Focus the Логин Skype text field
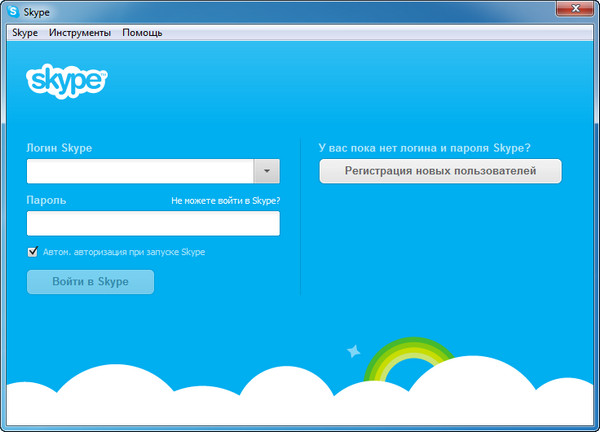This screenshot has height=432, width=600. [139, 171]
